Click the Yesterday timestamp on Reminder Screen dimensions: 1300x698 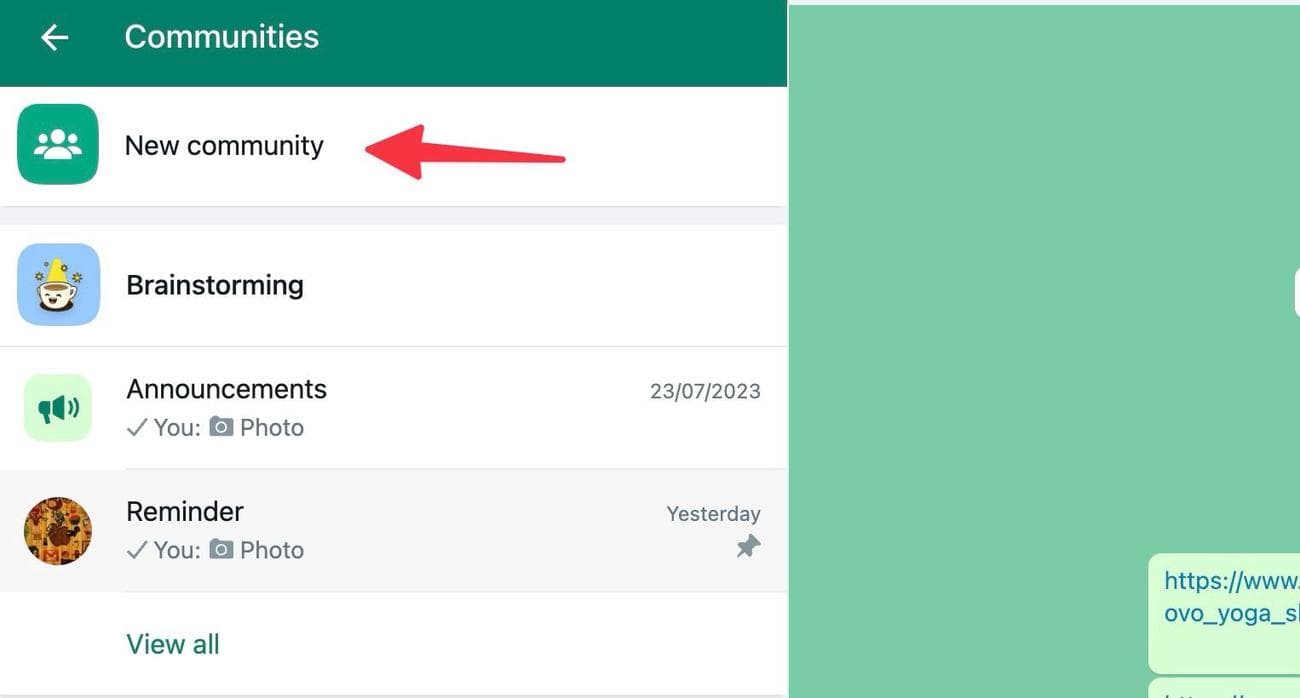coord(713,513)
